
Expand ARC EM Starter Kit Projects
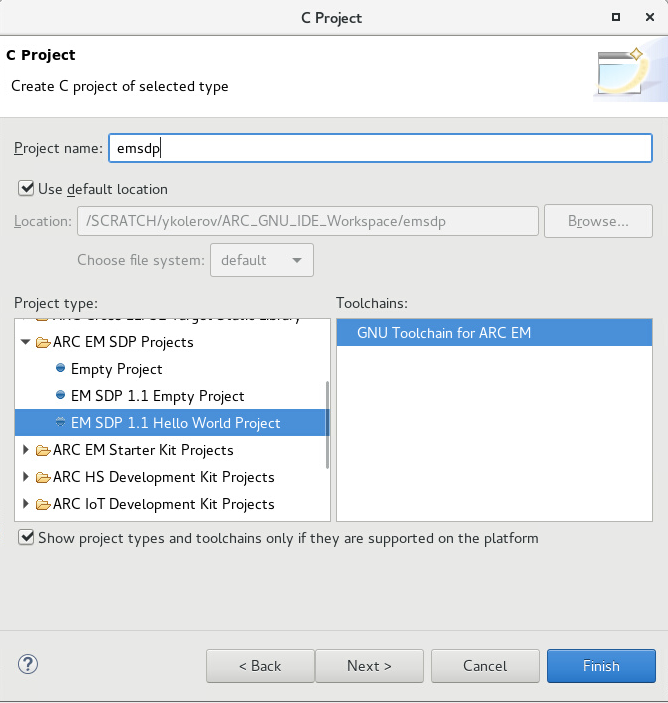coord(26,450)
